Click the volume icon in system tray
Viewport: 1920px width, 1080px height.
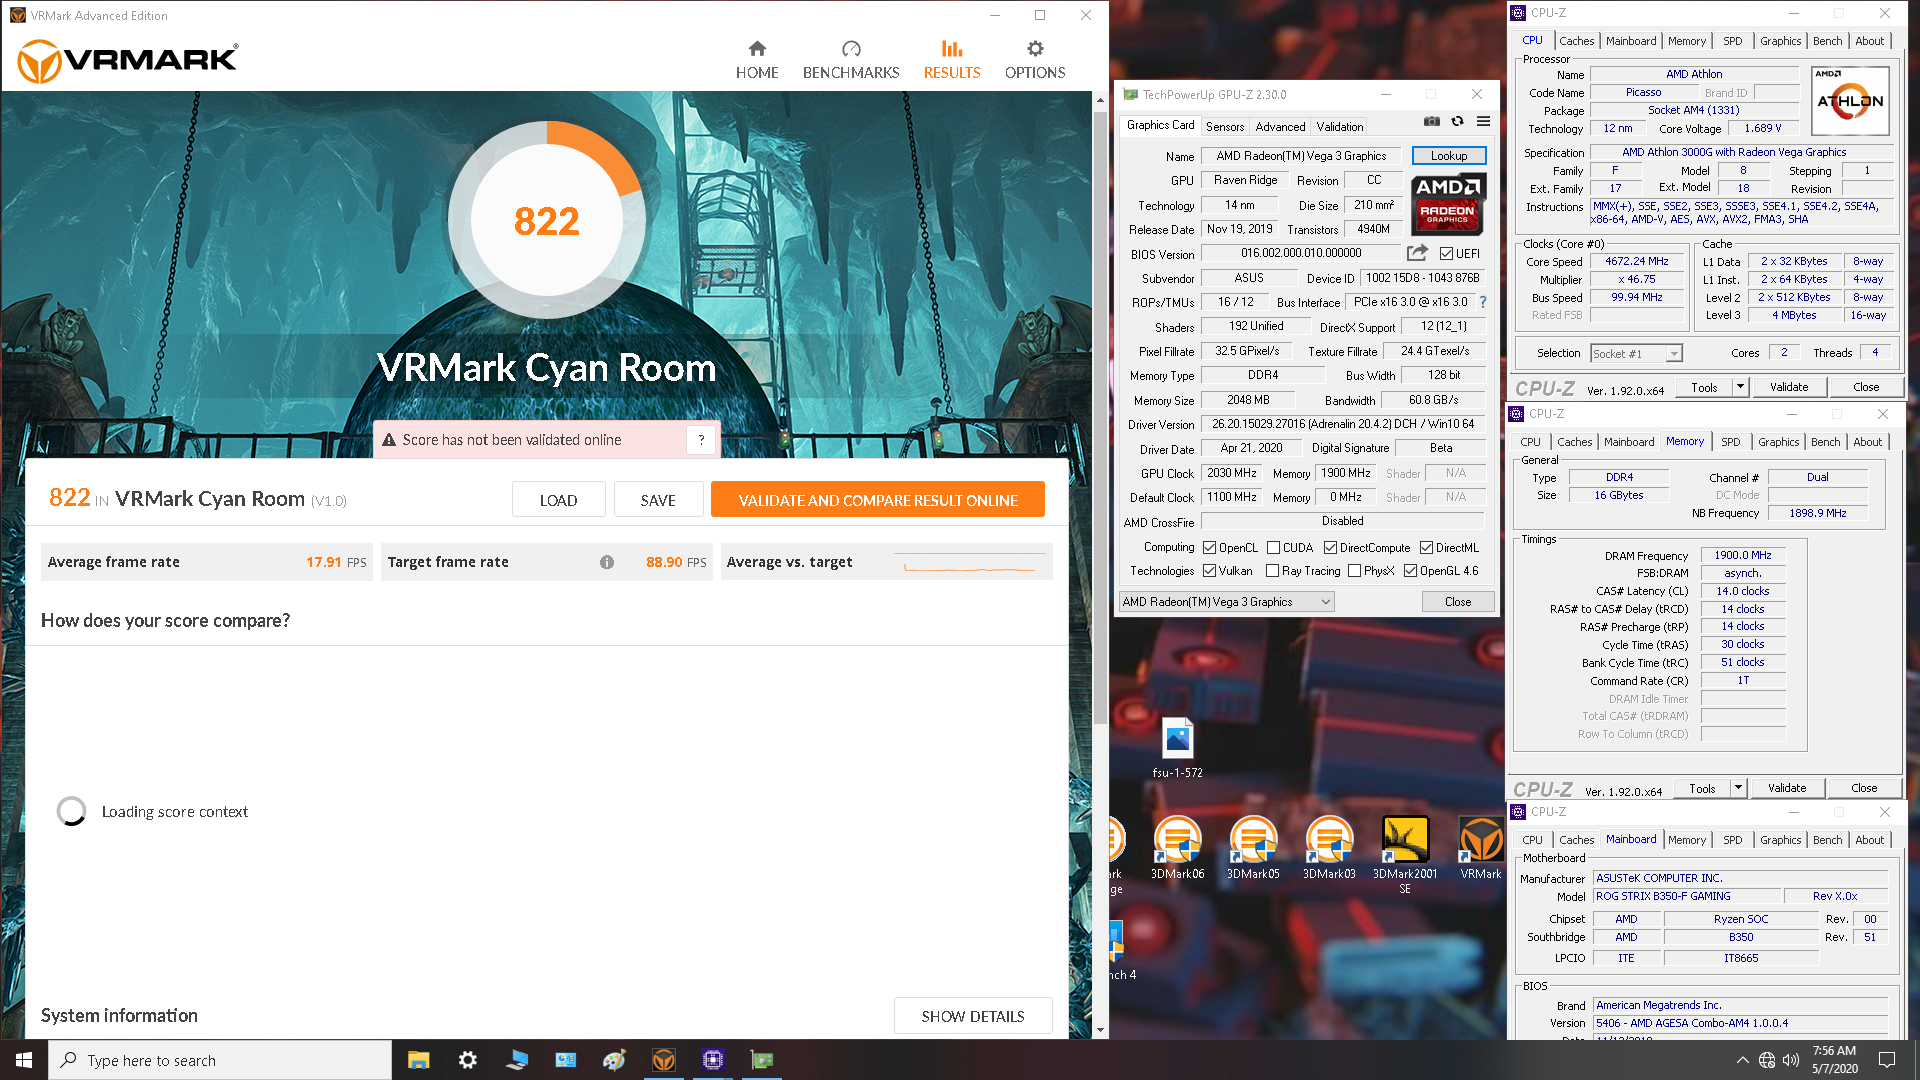click(x=1790, y=1060)
